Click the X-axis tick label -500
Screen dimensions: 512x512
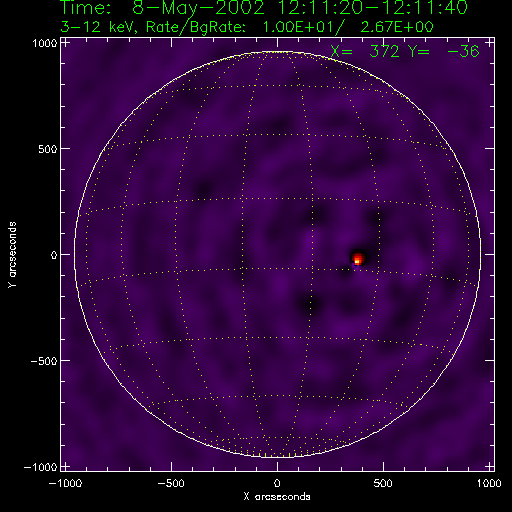[x=171, y=483]
